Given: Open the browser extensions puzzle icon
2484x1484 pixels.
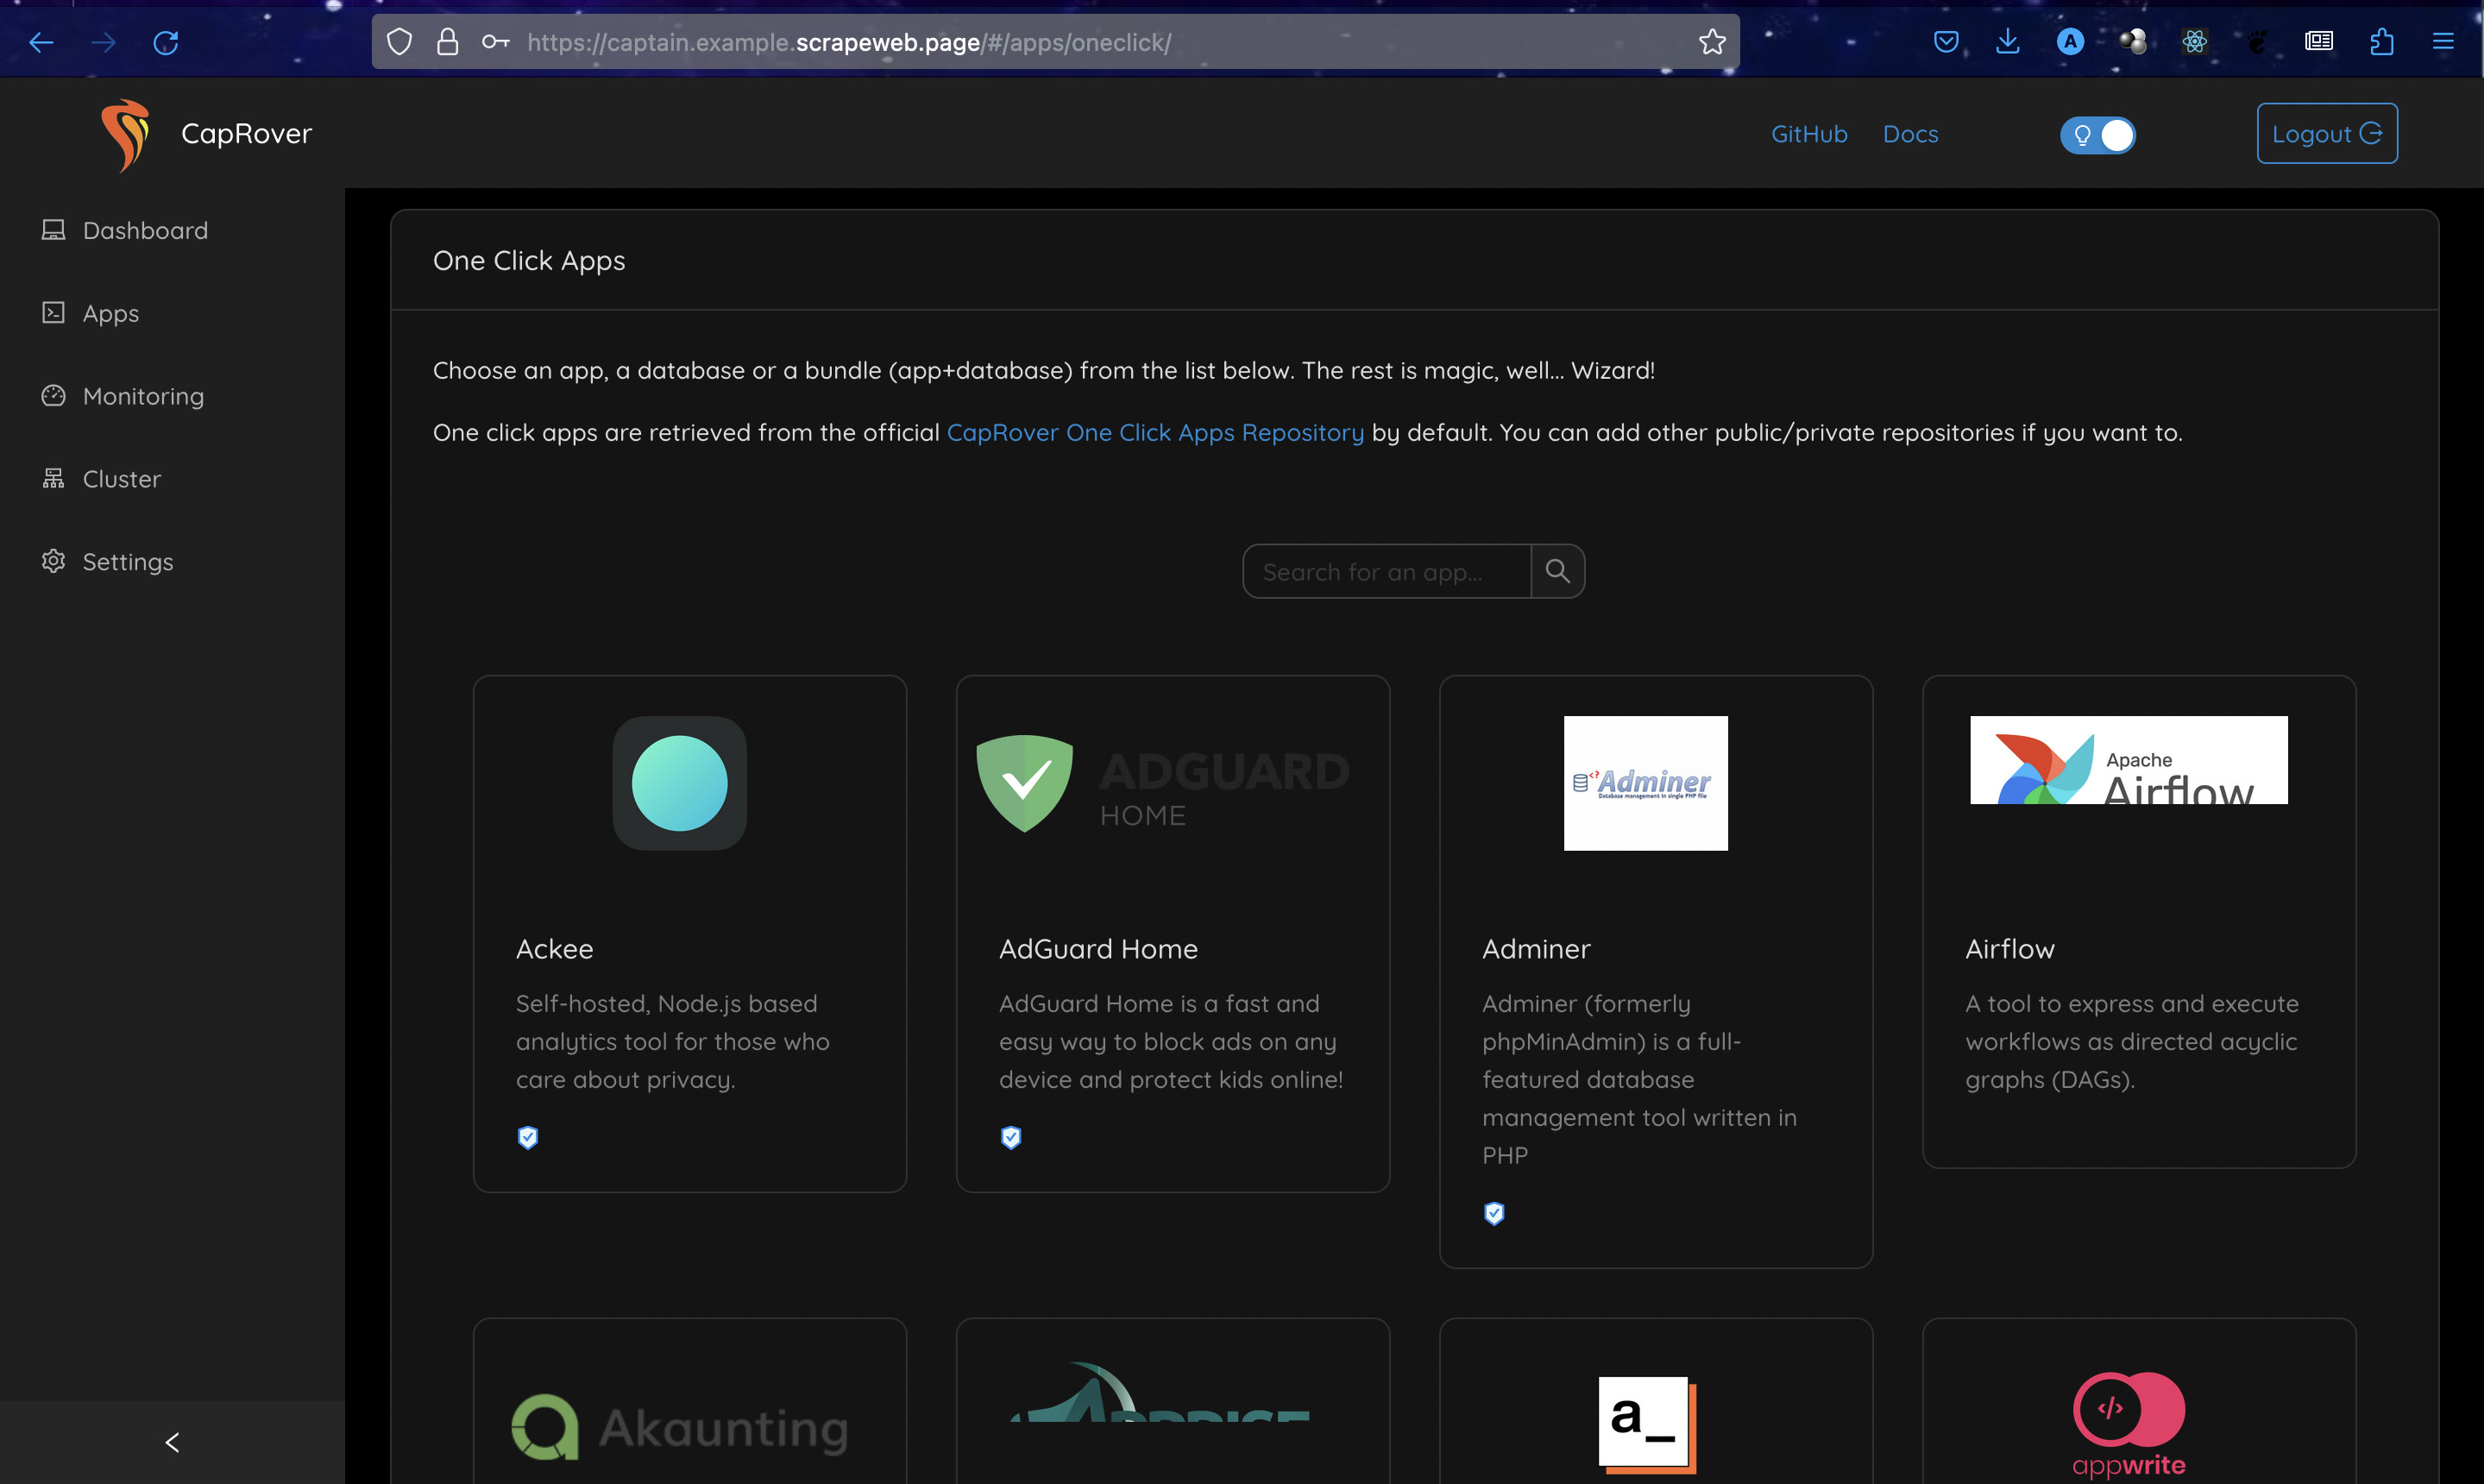Looking at the screenshot, I should pyautogui.click(x=2381, y=42).
